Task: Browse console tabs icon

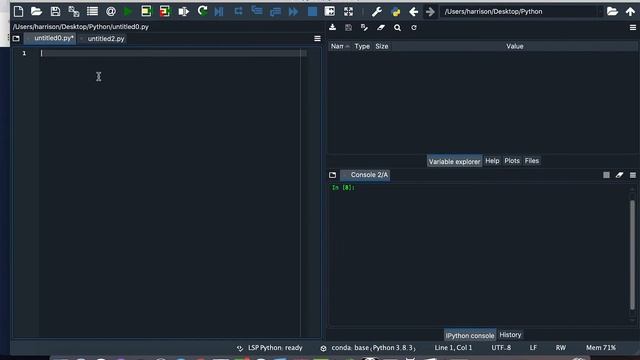Action: click(333, 175)
